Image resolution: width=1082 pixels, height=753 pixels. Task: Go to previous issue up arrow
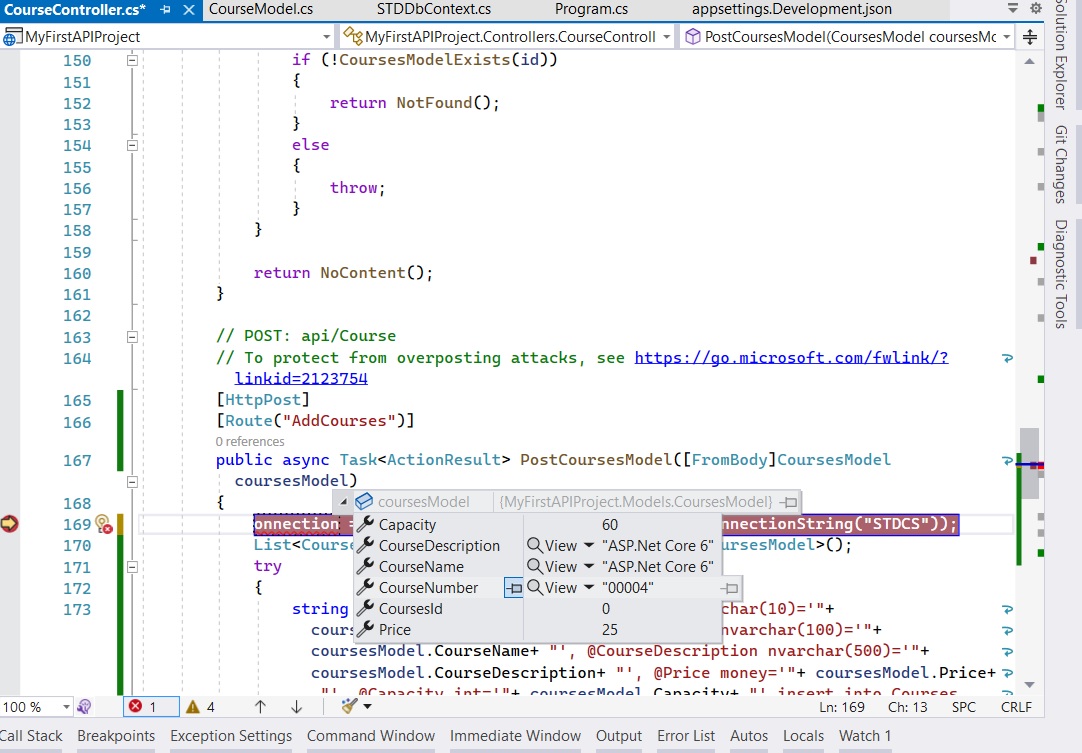click(x=260, y=707)
